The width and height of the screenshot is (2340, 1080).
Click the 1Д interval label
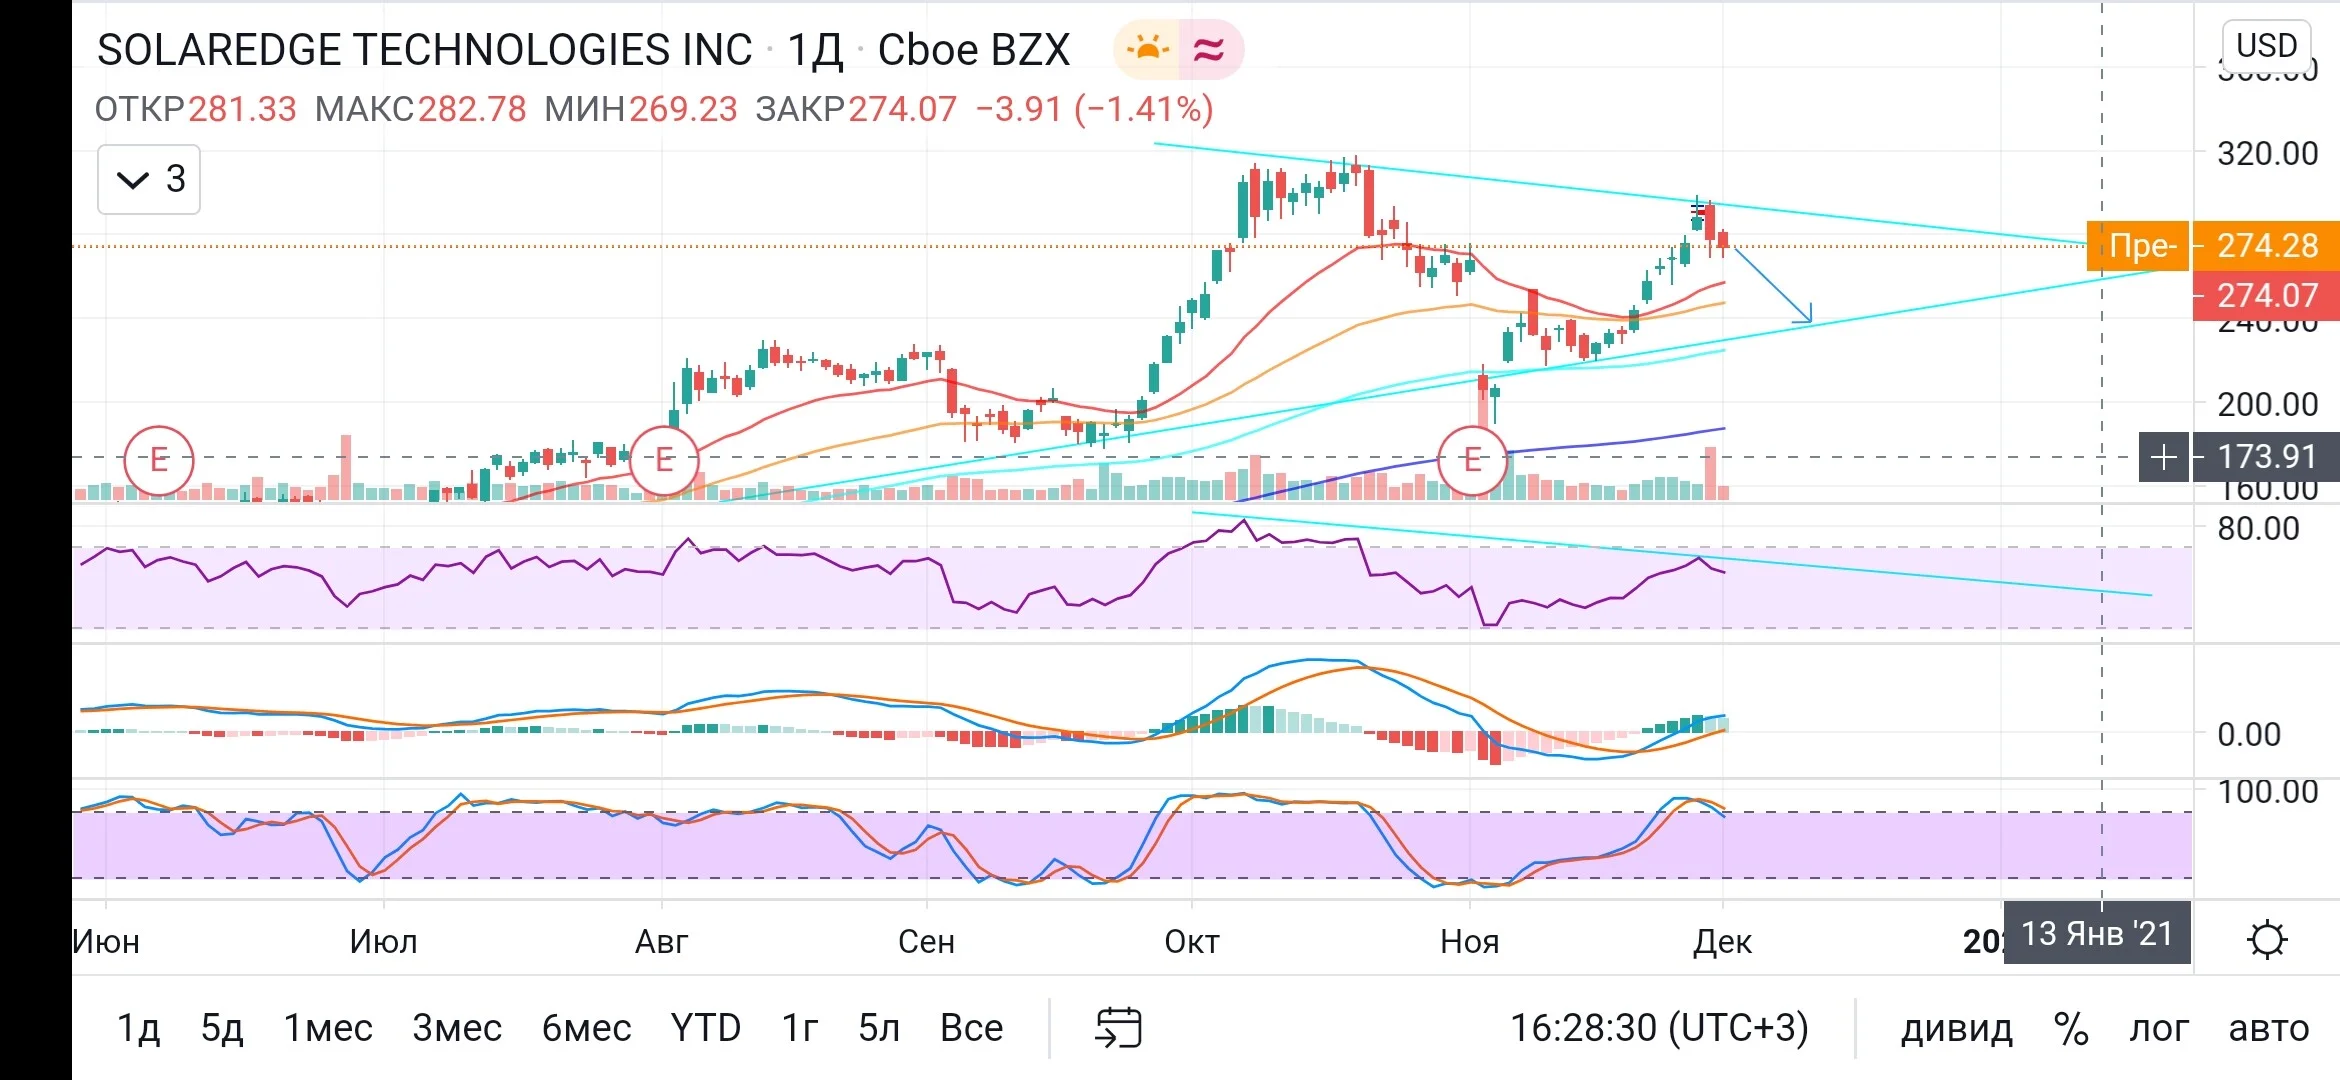pyautogui.click(x=815, y=50)
